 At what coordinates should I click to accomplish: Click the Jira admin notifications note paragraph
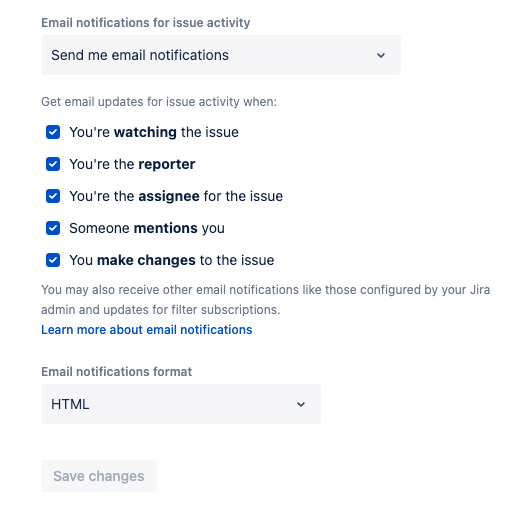pyautogui.click(x=266, y=300)
